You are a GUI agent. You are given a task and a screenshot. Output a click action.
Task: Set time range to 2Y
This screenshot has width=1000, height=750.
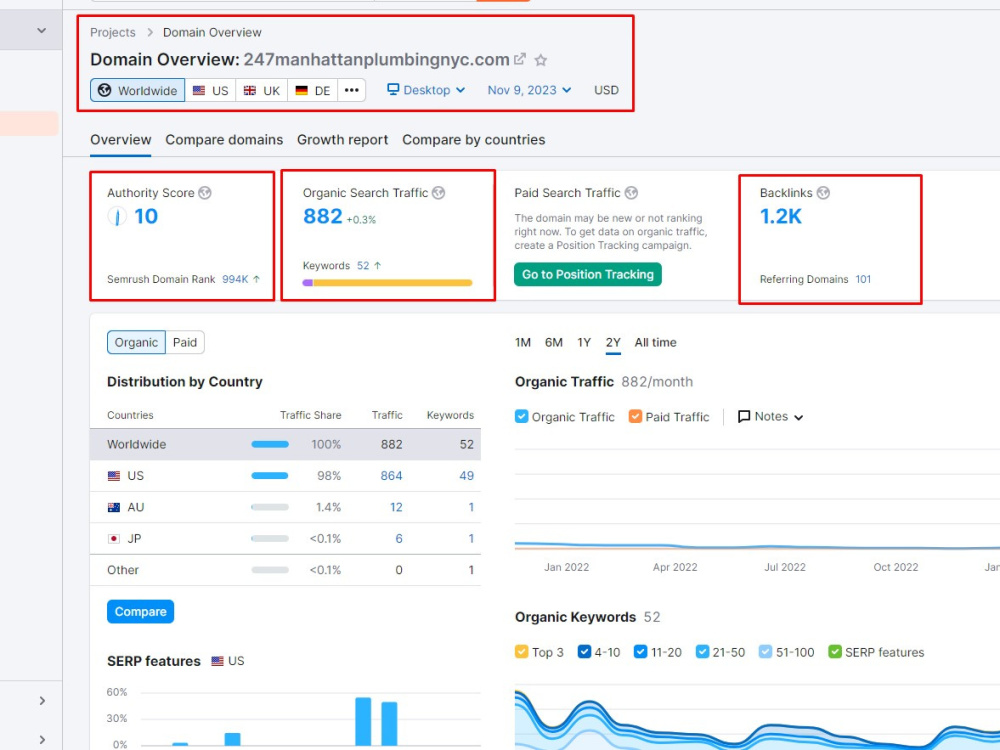(x=613, y=342)
